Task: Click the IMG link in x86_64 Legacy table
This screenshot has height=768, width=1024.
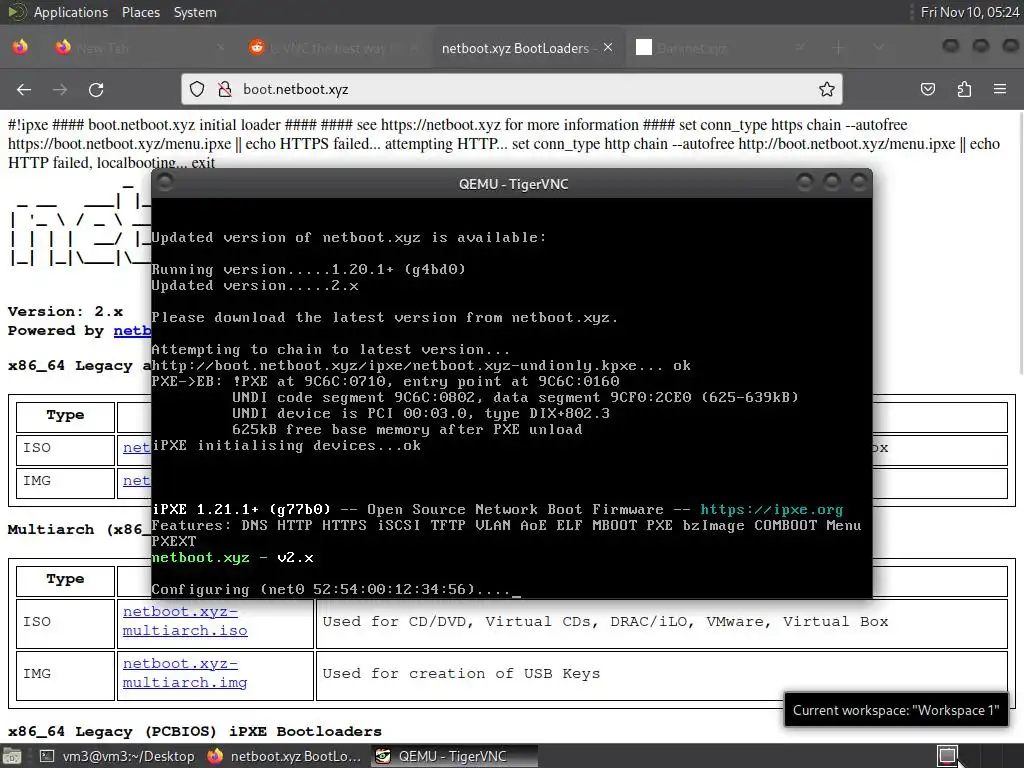Action: tap(136, 481)
